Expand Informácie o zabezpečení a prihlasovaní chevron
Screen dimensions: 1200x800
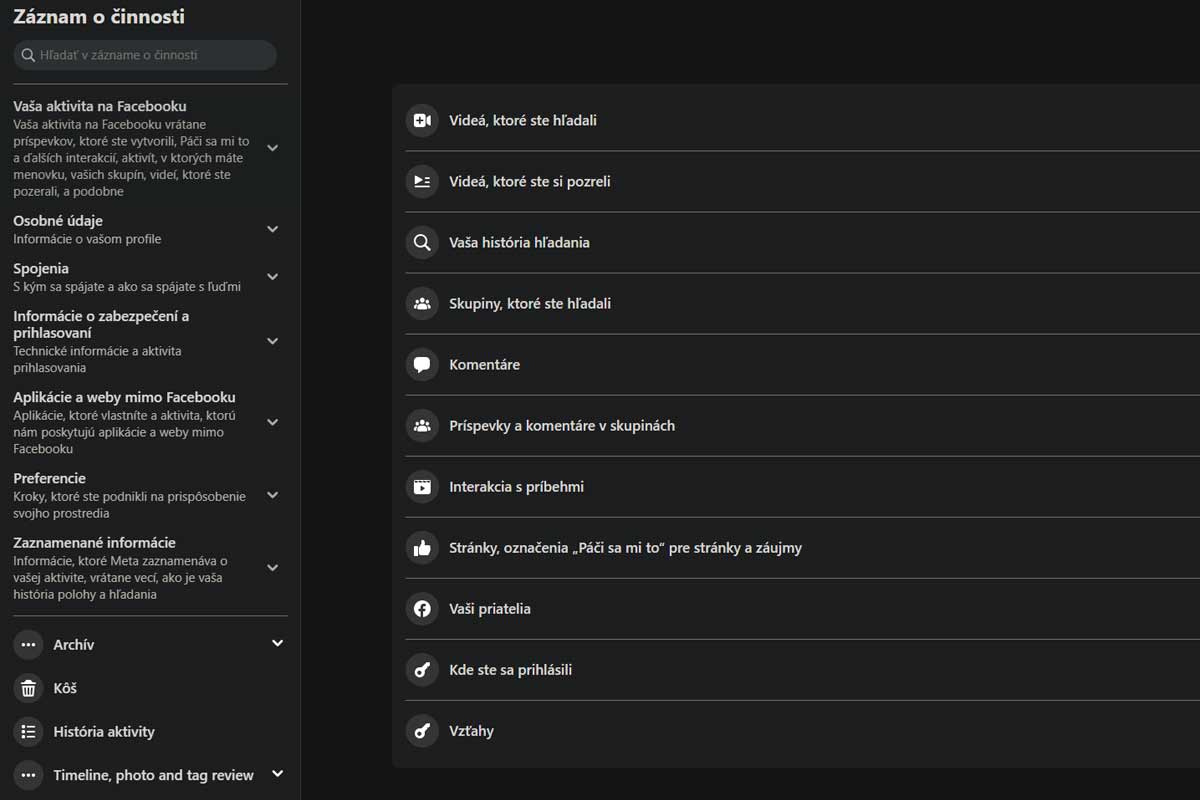272,341
